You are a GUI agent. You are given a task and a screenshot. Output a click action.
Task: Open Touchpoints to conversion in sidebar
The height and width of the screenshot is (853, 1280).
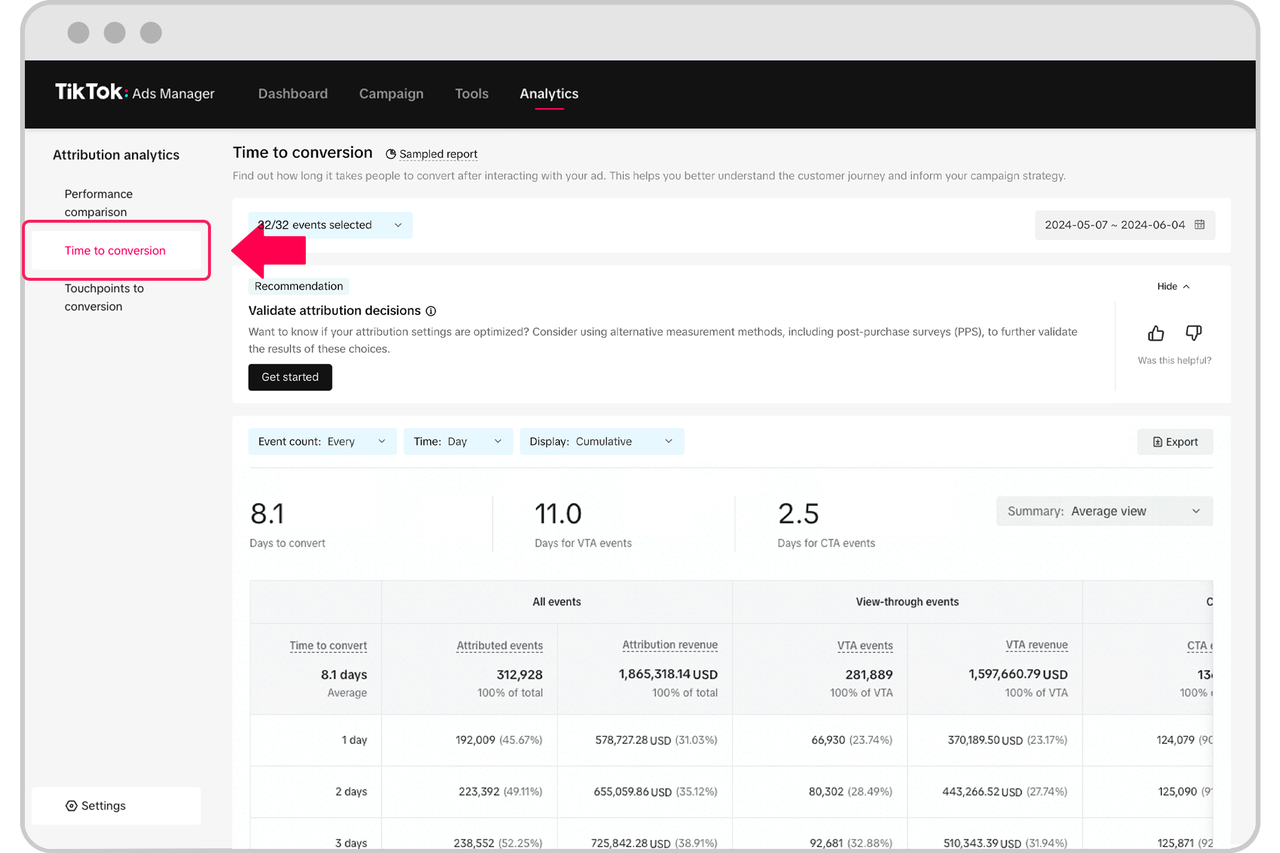pos(104,297)
